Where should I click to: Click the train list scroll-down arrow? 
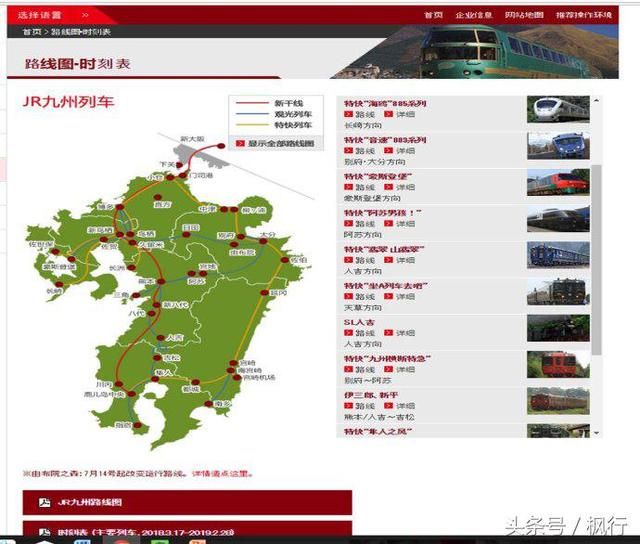click(x=596, y=433)
